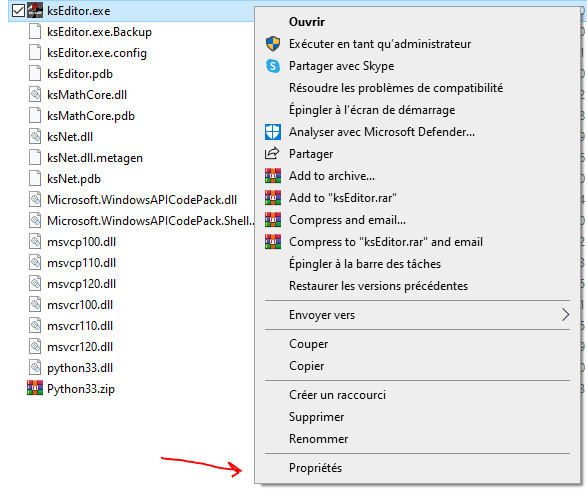Open the Envoyer vers menu entry

tap(417, 315)
